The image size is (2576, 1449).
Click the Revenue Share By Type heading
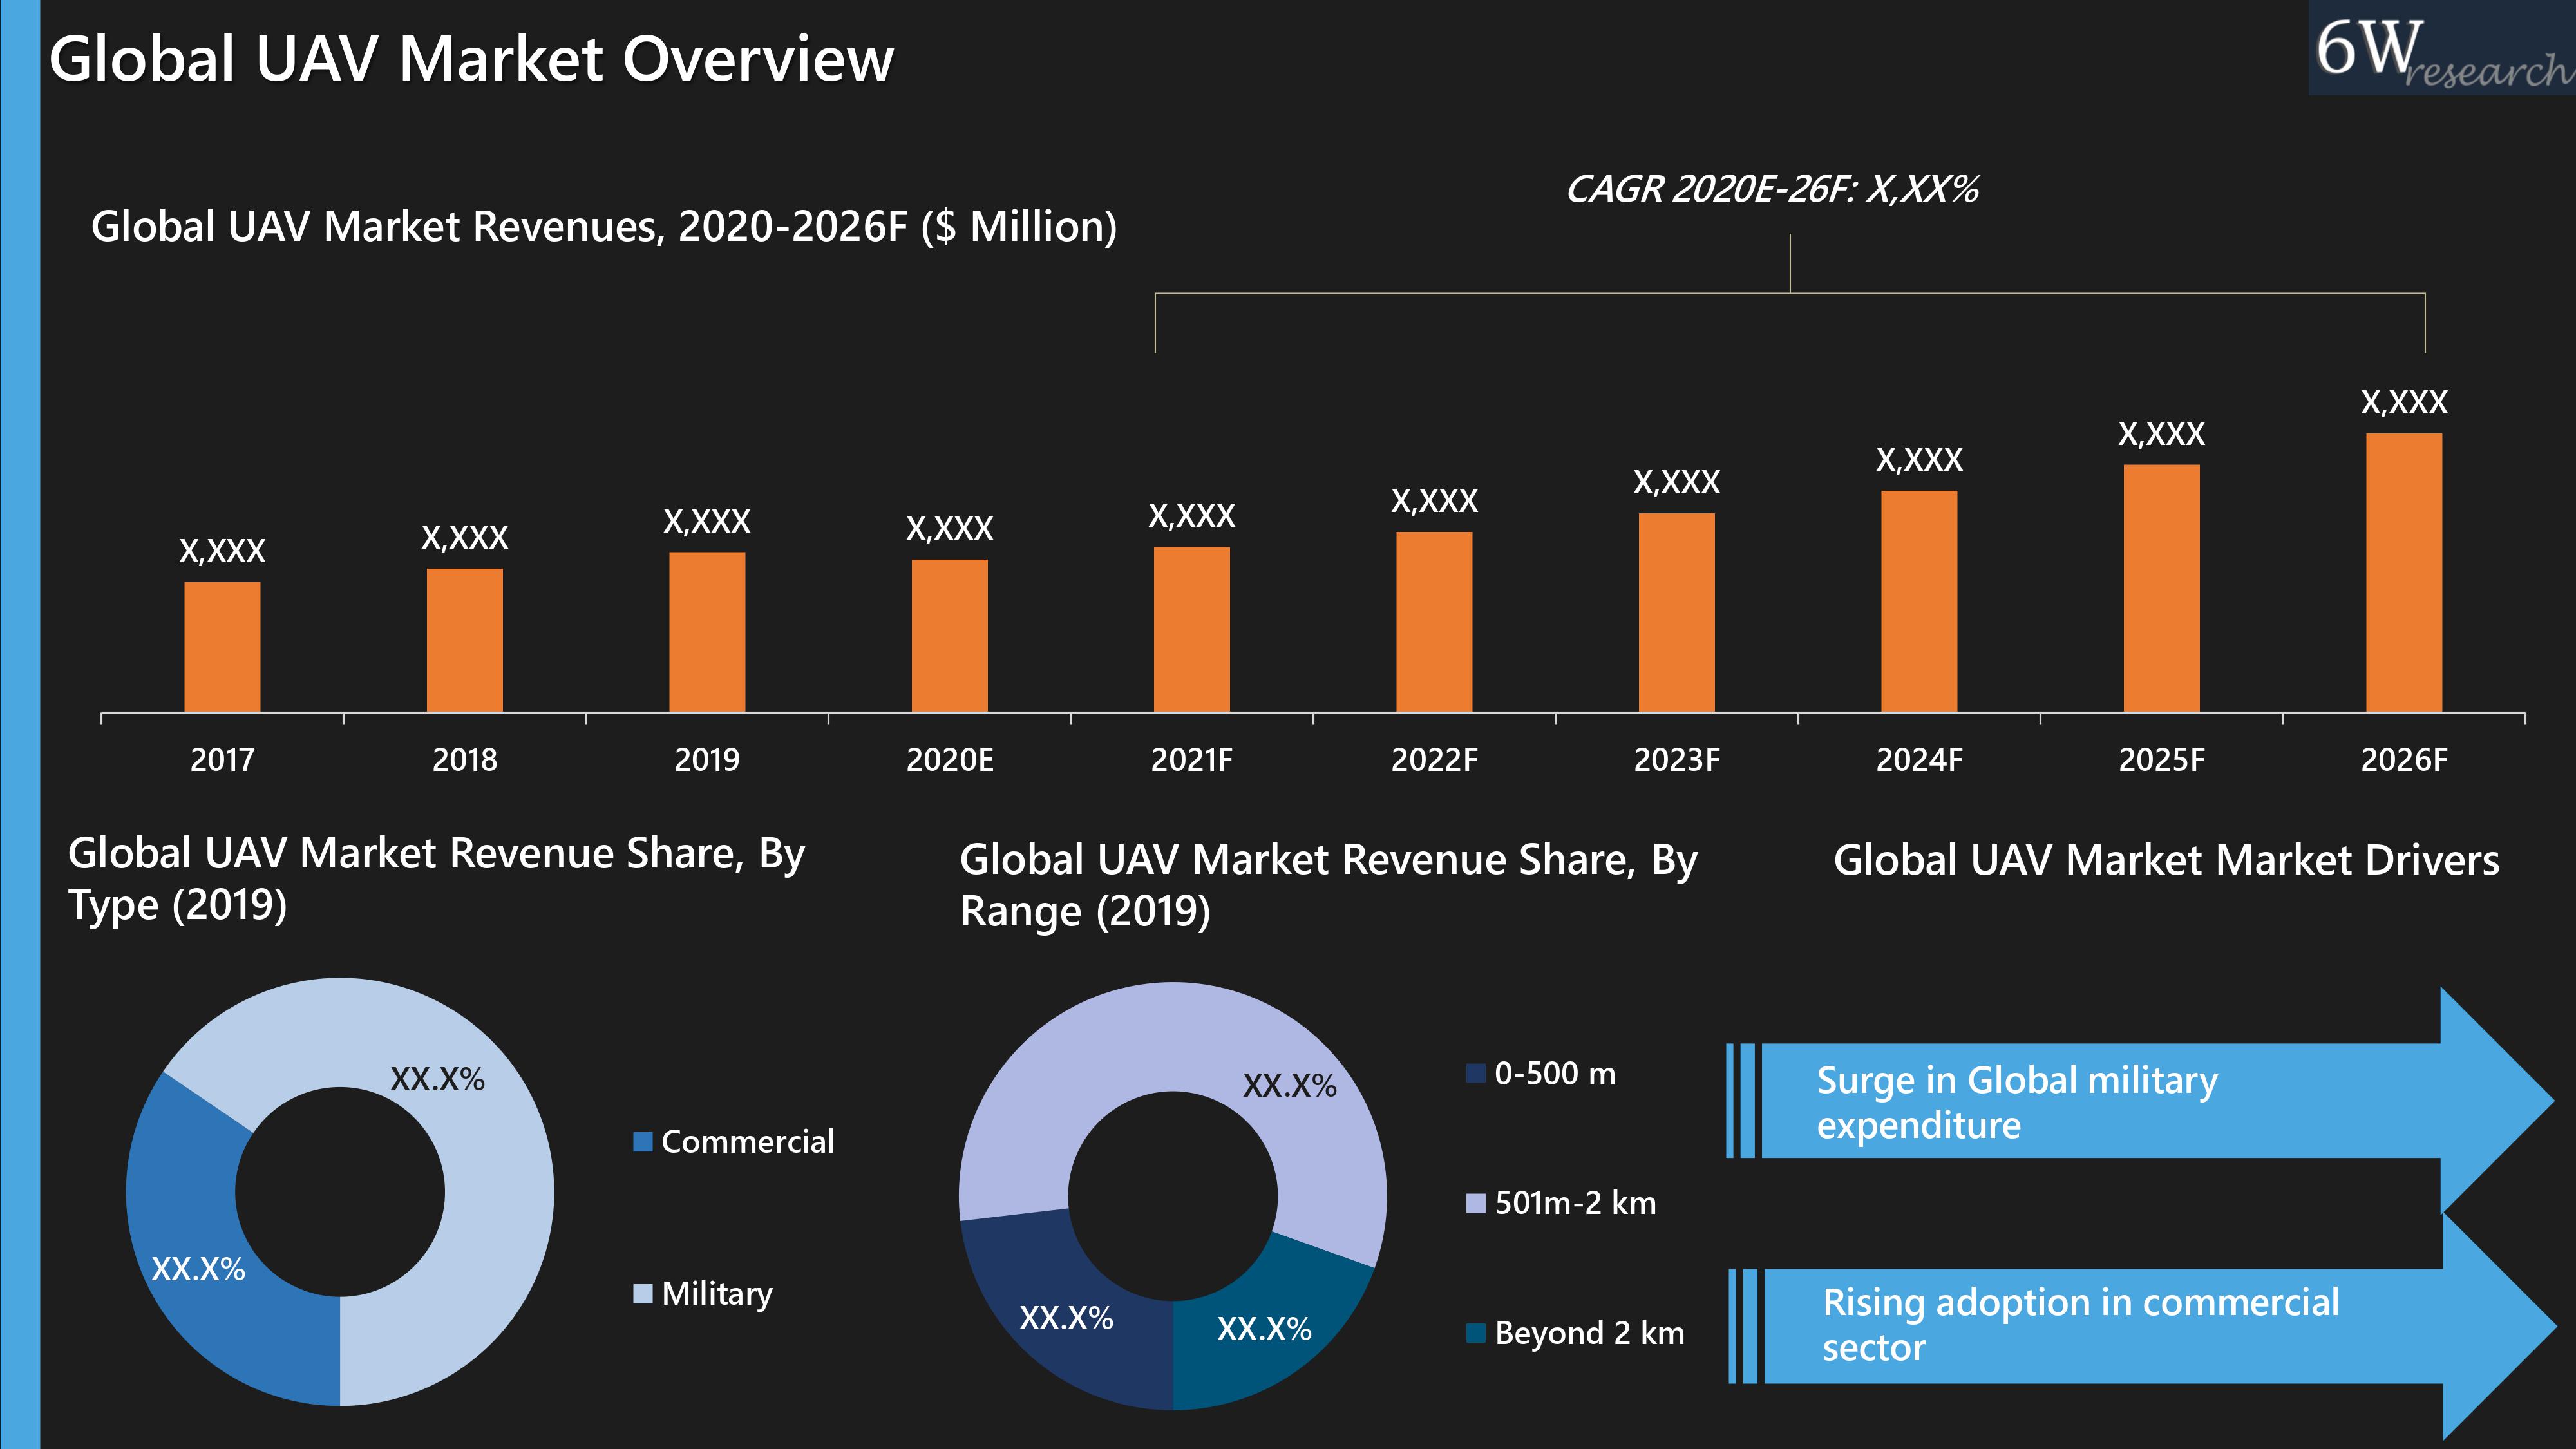(436, 879)
